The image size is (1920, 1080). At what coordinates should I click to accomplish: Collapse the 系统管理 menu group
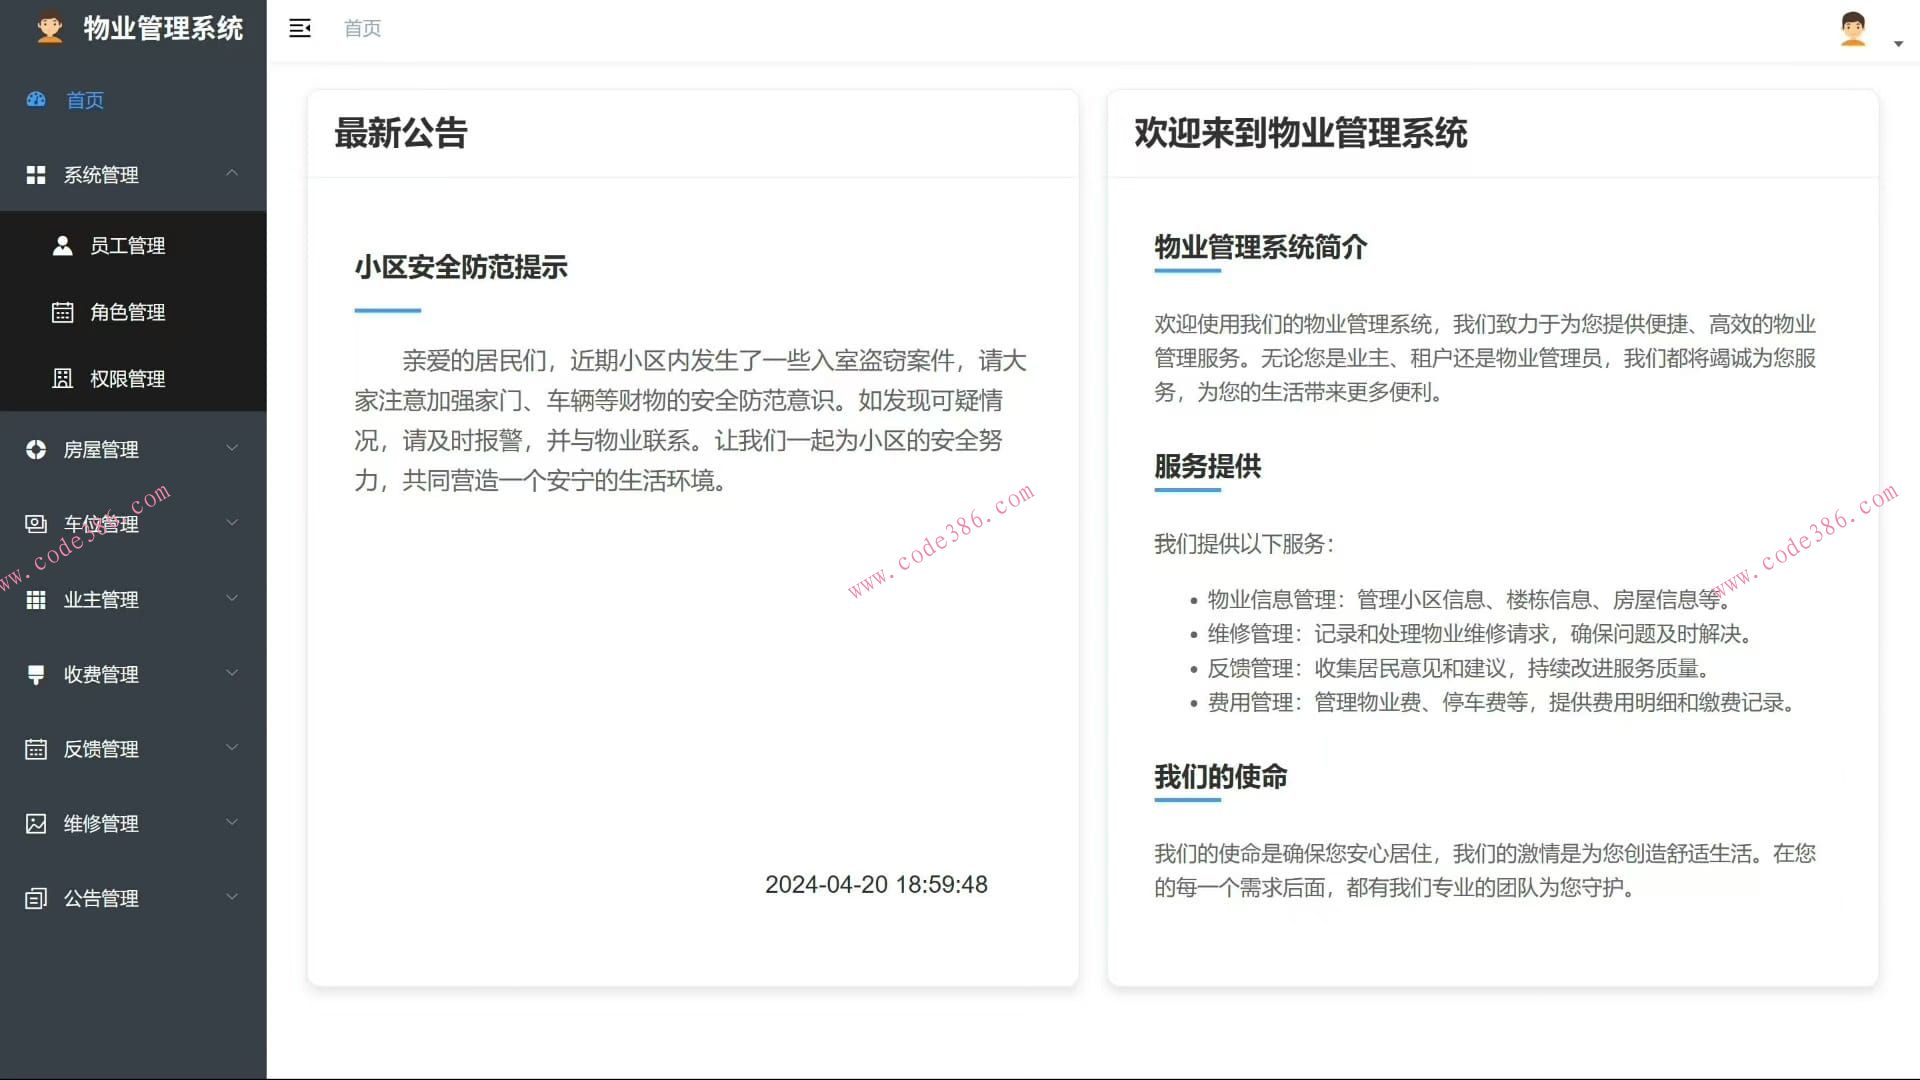pos(233,173)
